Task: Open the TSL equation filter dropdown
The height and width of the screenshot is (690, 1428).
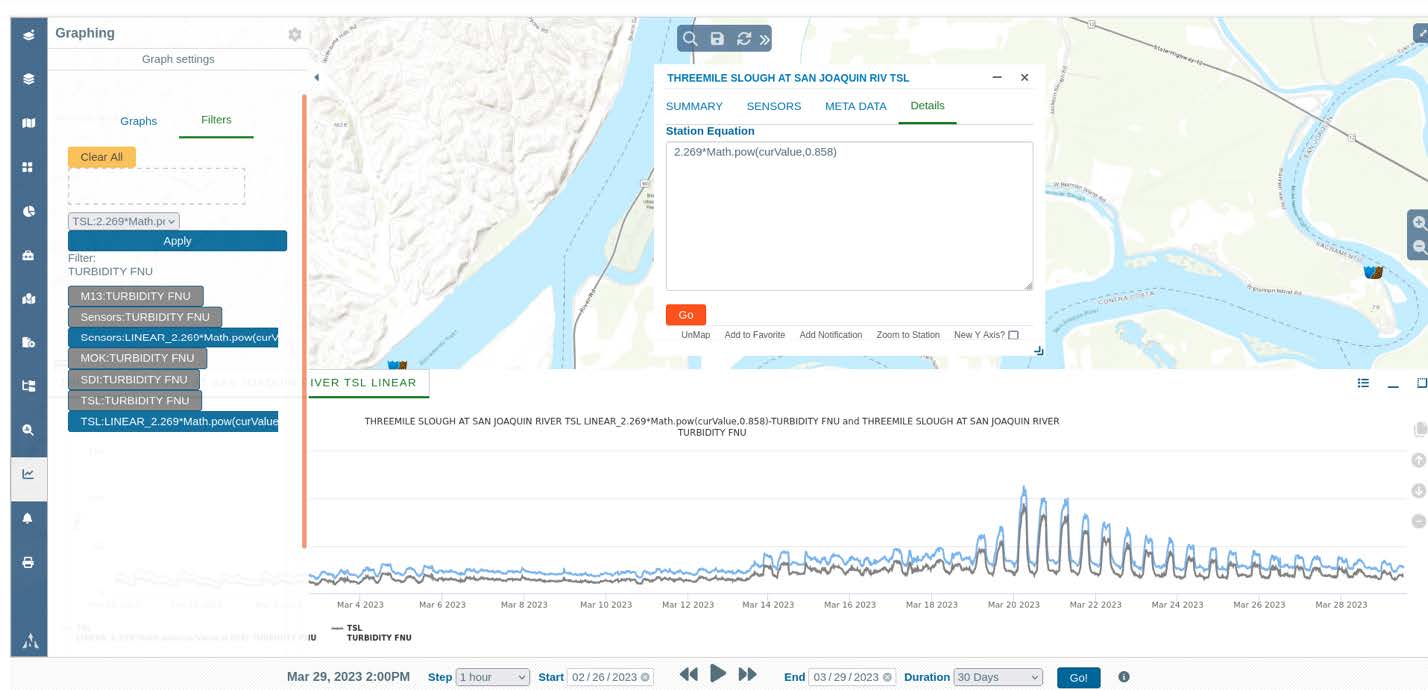Action: (124, 221)
